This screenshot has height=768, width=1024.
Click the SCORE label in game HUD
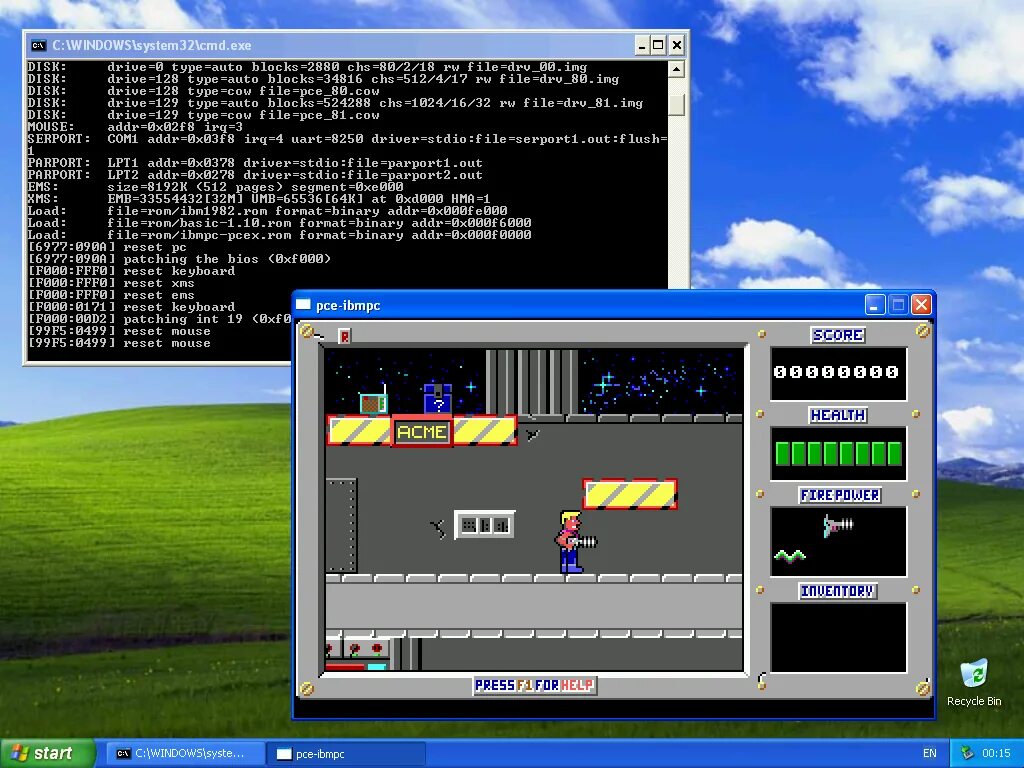(x=838, y=335)
